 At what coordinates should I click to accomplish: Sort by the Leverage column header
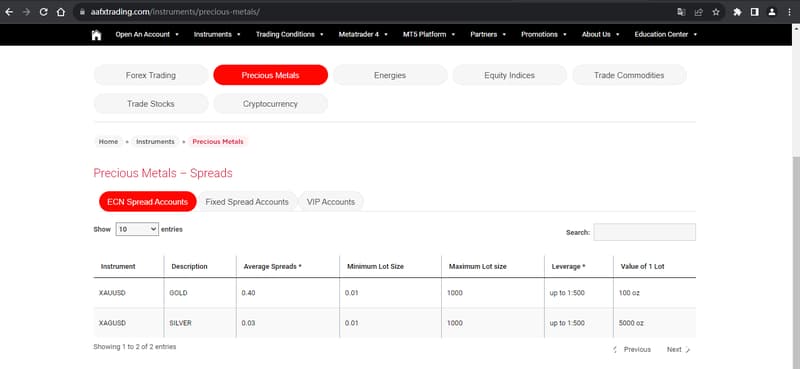click(x=579, y=266)
